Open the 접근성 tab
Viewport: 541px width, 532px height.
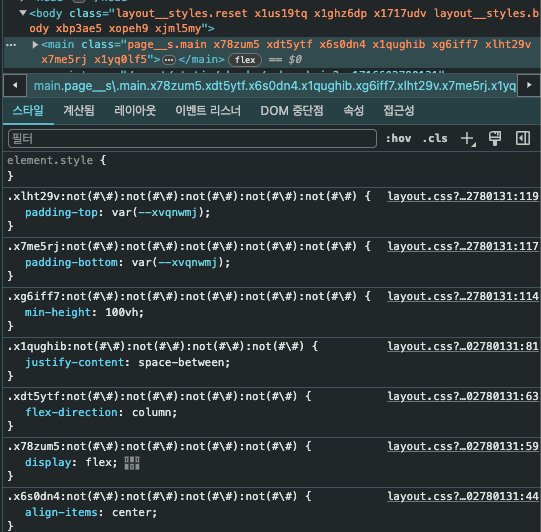[399, 110]
